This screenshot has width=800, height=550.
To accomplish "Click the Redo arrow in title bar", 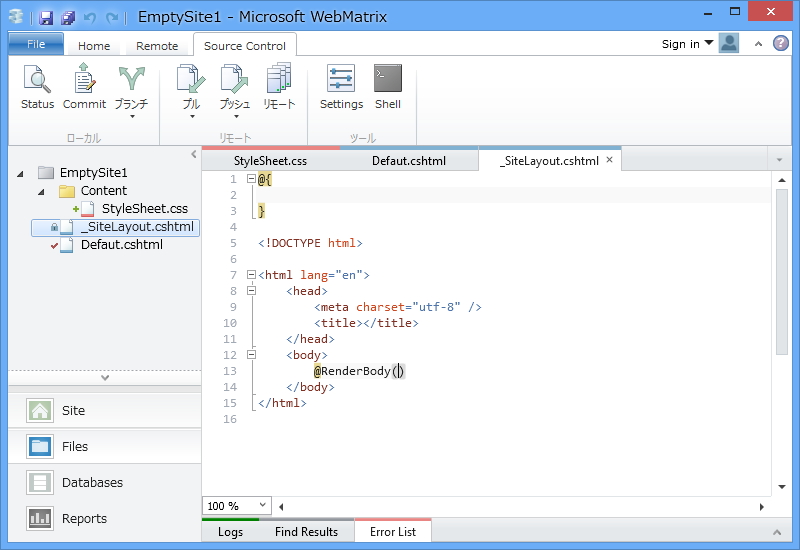I will click(x=112, y=18).
